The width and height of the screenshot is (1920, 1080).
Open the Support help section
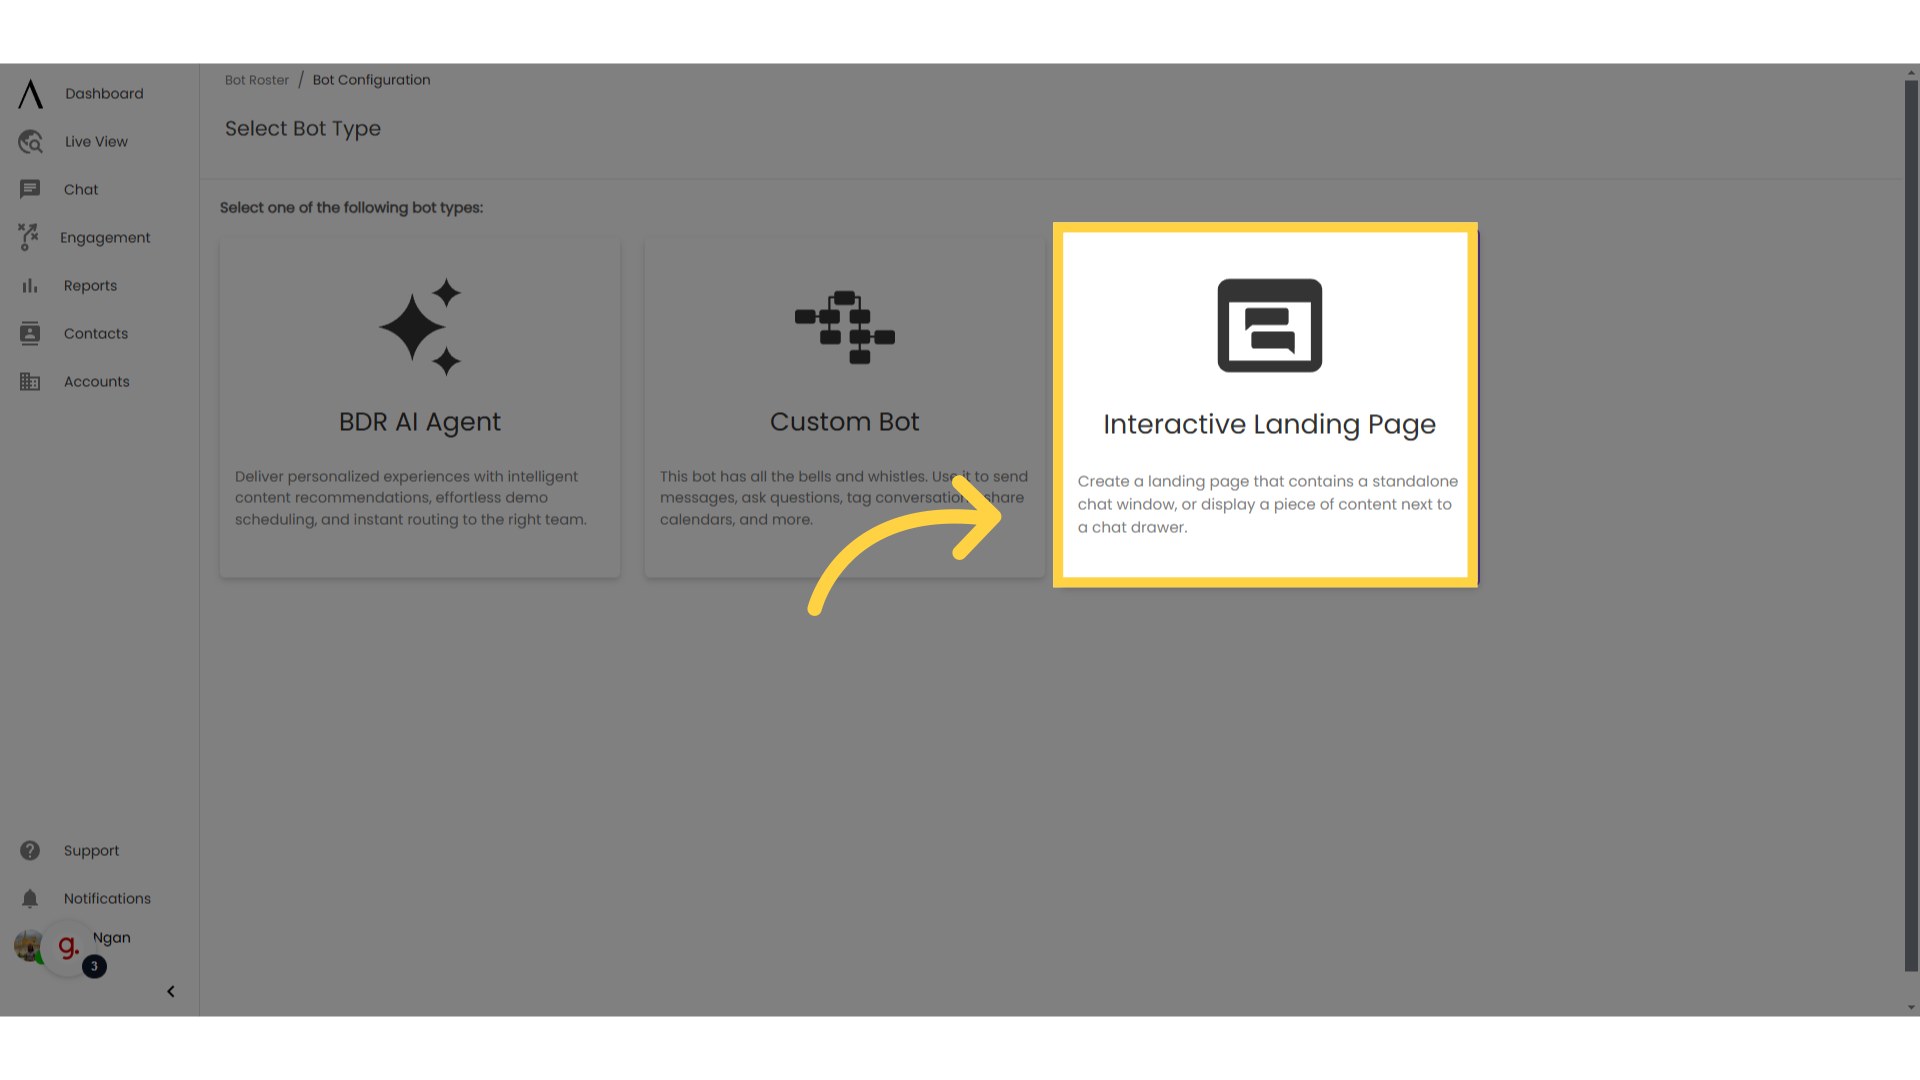click(x=92, y=849)
